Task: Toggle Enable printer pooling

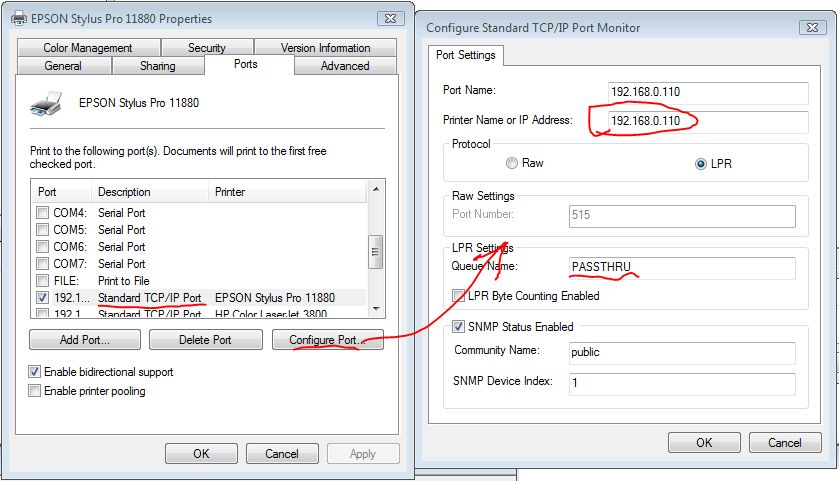Action: pyautogui.click(x=34, y=391)
